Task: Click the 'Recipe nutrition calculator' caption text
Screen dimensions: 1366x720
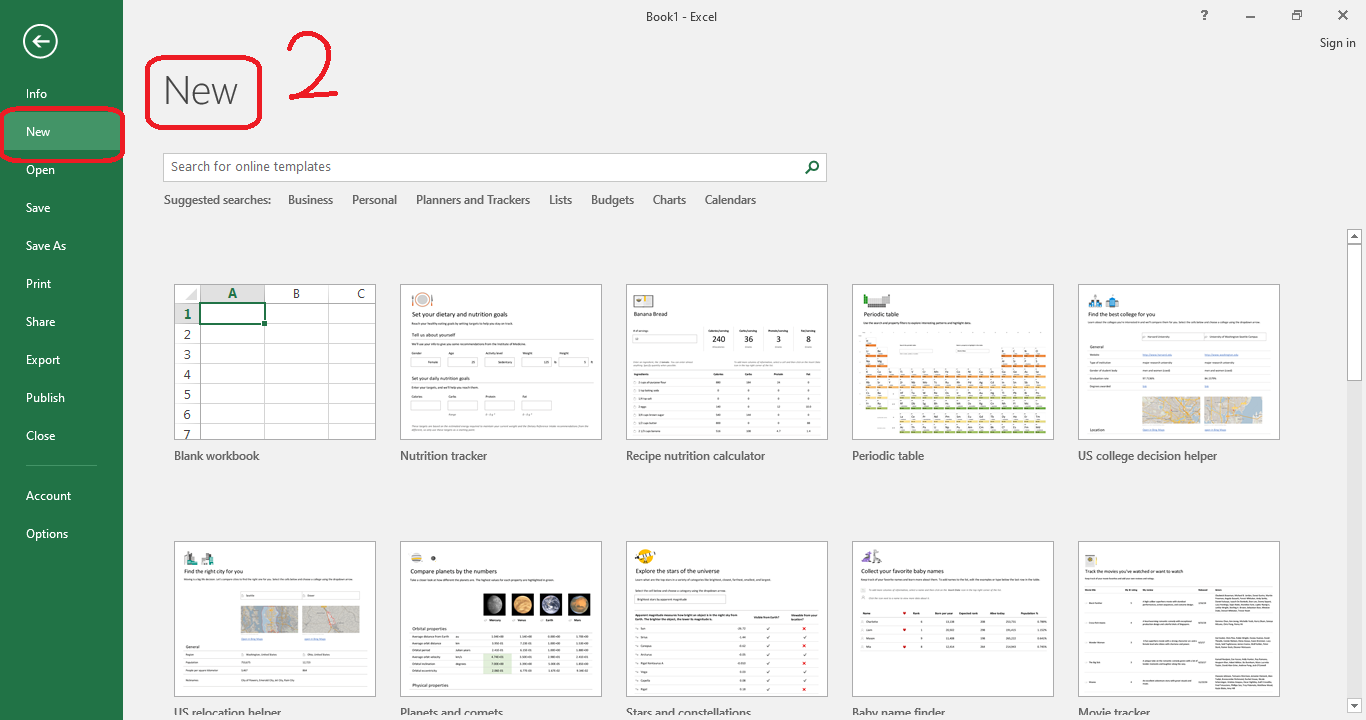Action: pos(695,456)
